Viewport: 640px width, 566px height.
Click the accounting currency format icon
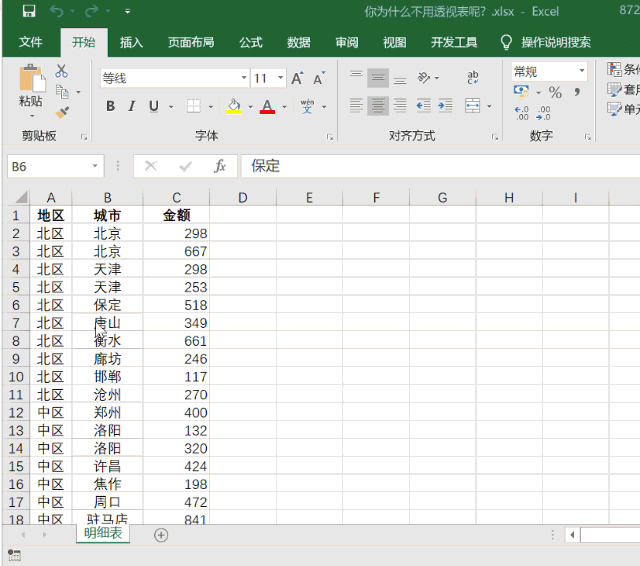(521, 91)
